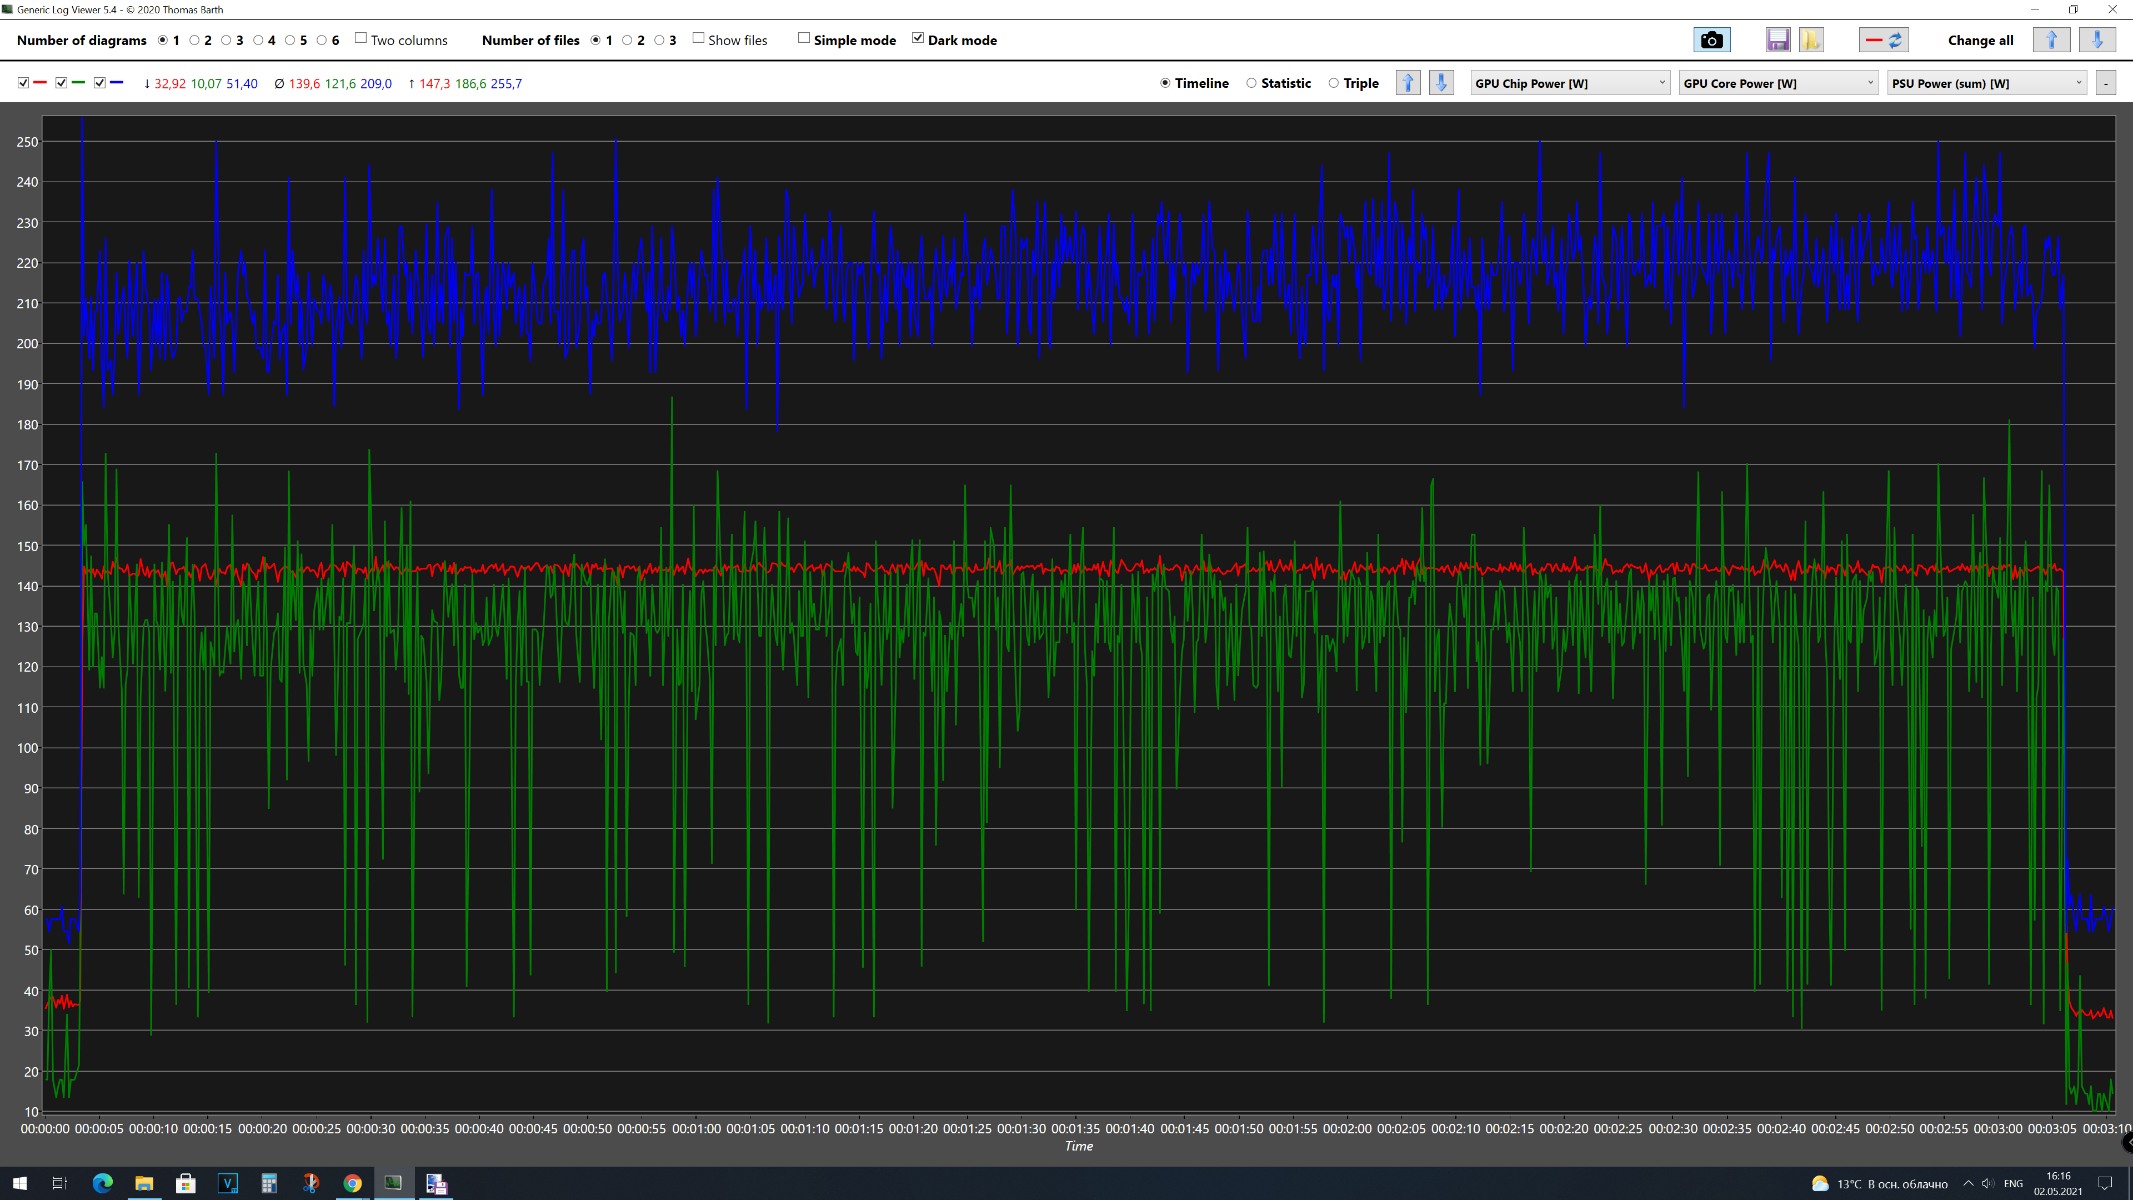The image size is (2133, 1200).
Task: Click the minus button after PSU dropdown
Action: [2106, 83]
